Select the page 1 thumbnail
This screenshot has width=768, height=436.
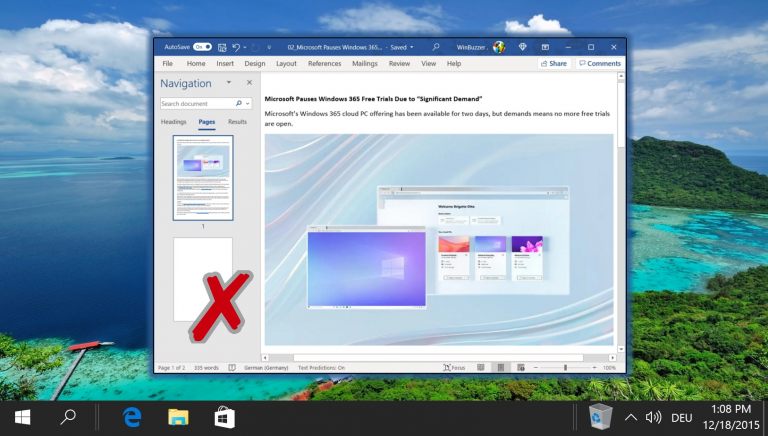click(x=203, y=178)
